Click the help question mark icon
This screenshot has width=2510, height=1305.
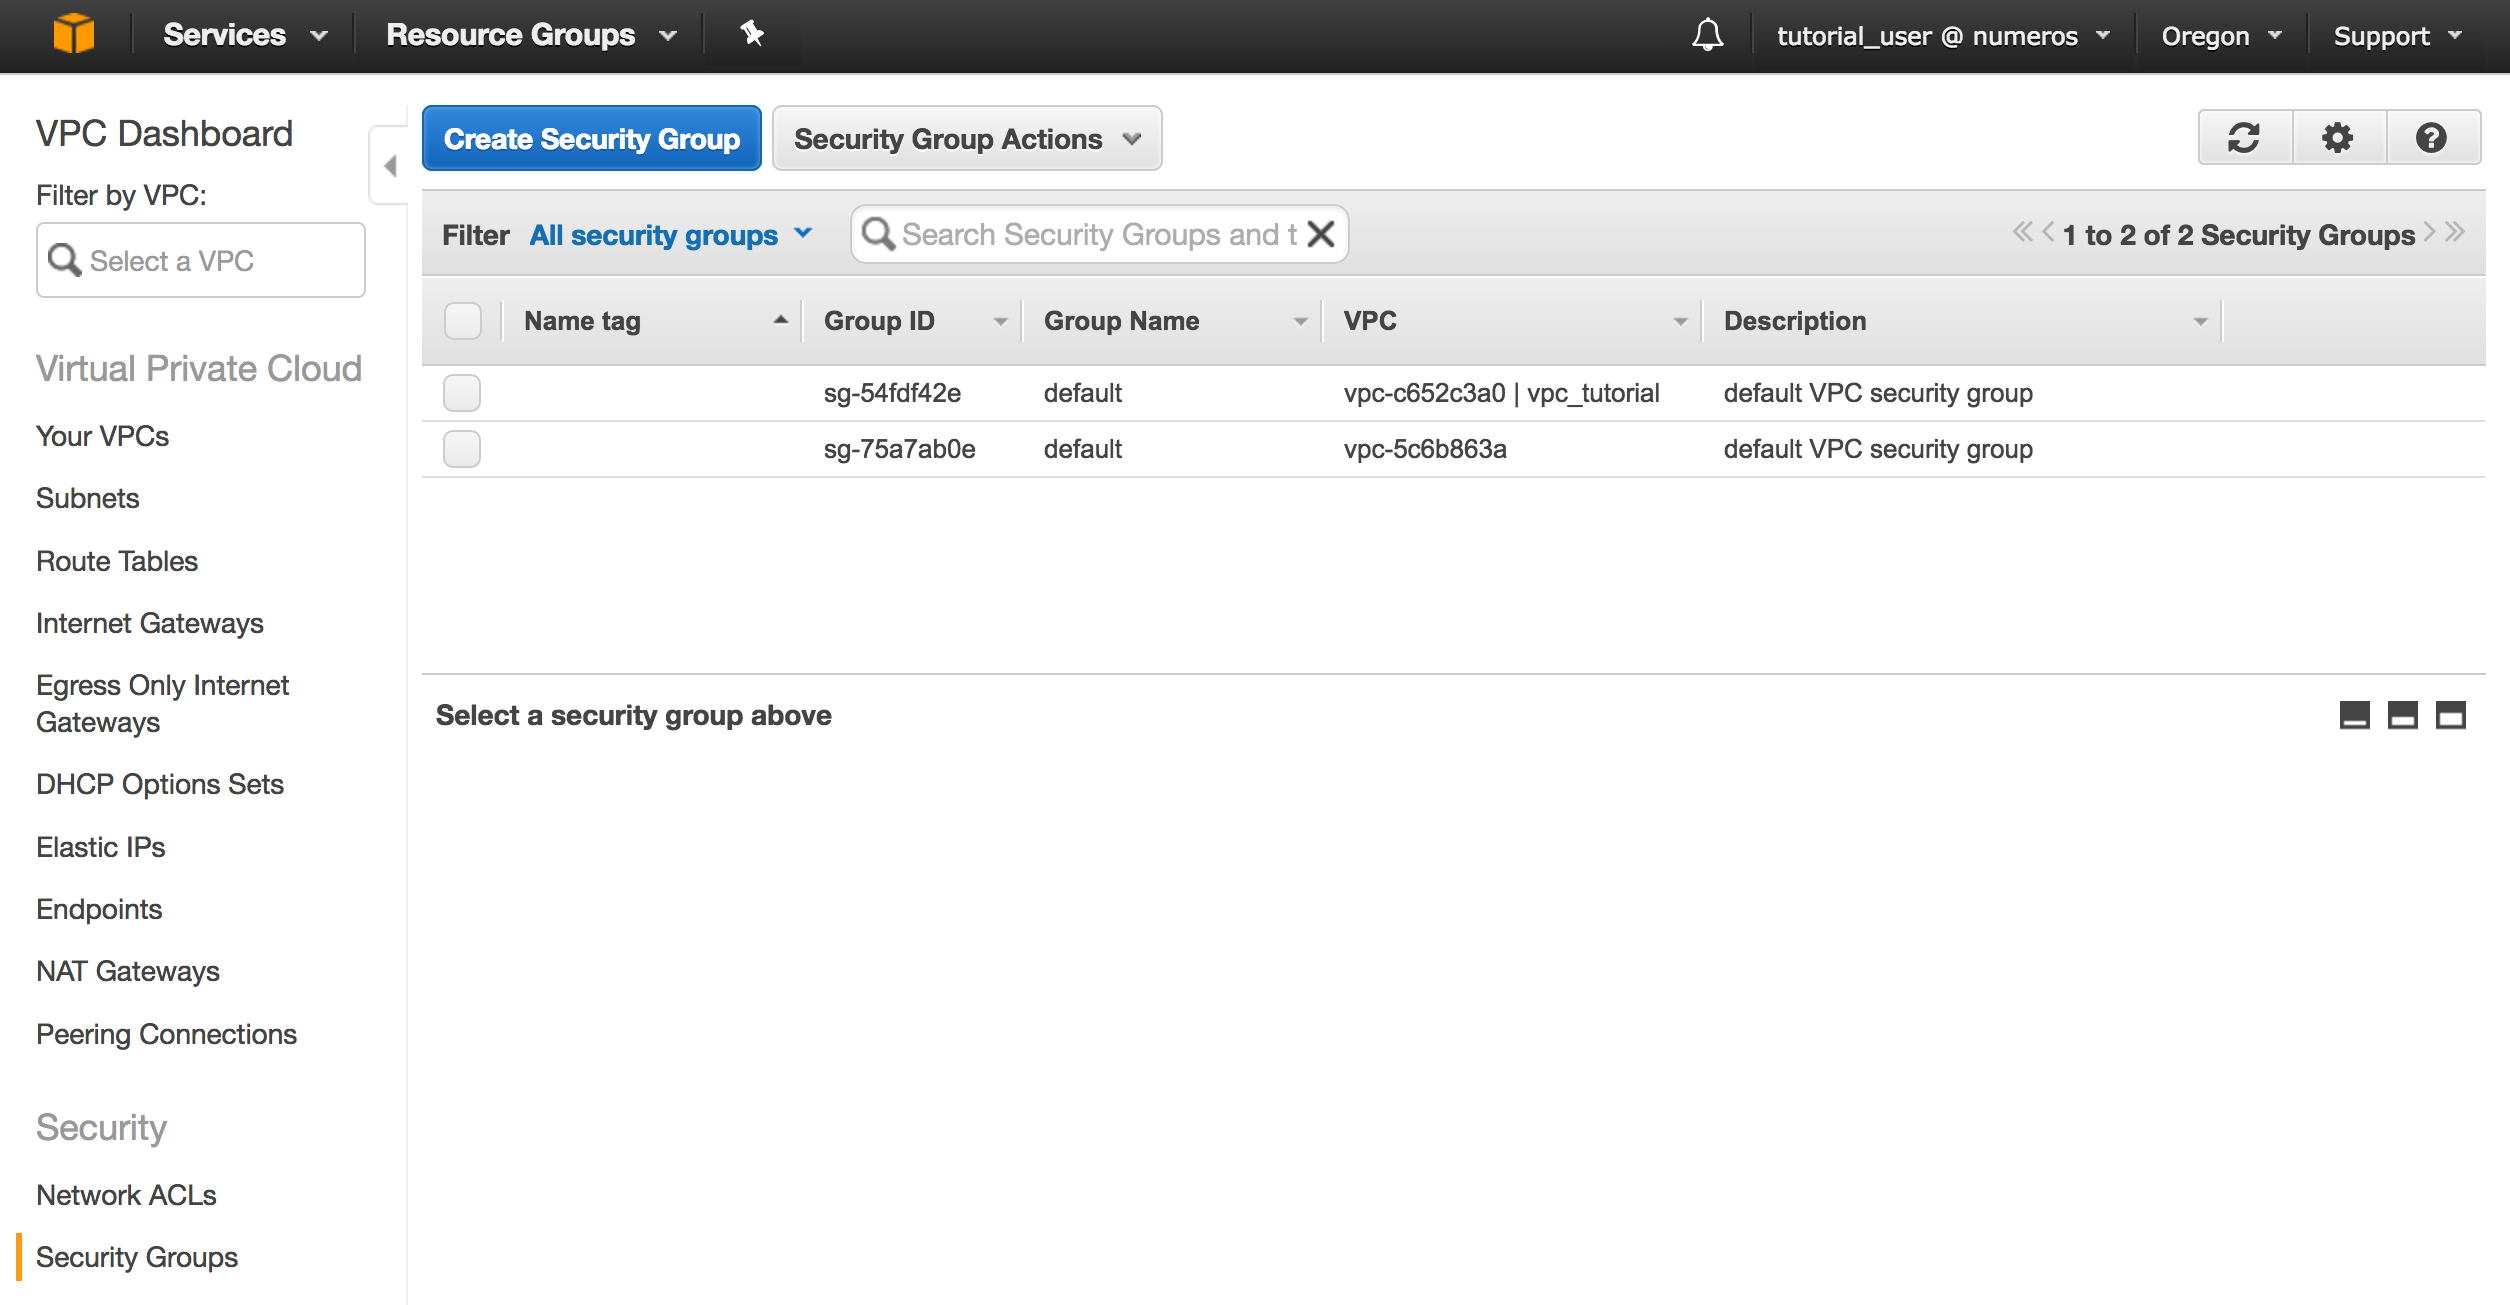2431,138
